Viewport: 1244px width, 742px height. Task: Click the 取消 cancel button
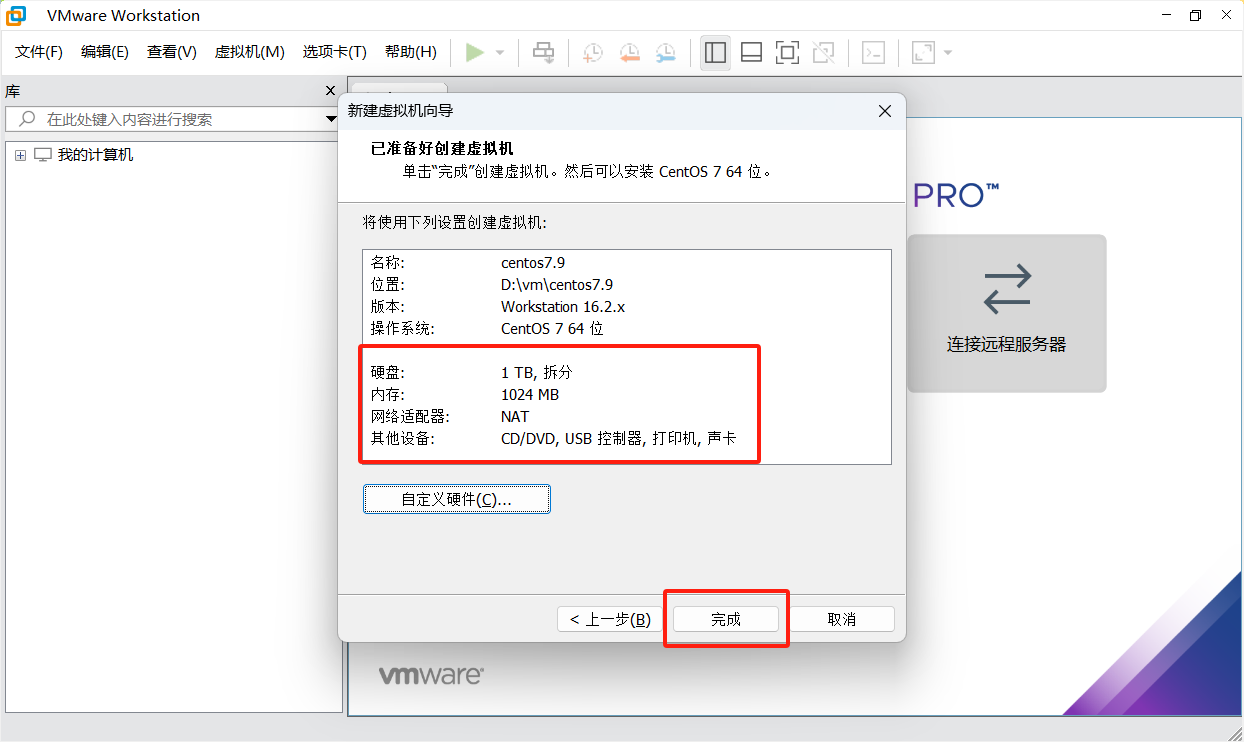coord(842,619)
